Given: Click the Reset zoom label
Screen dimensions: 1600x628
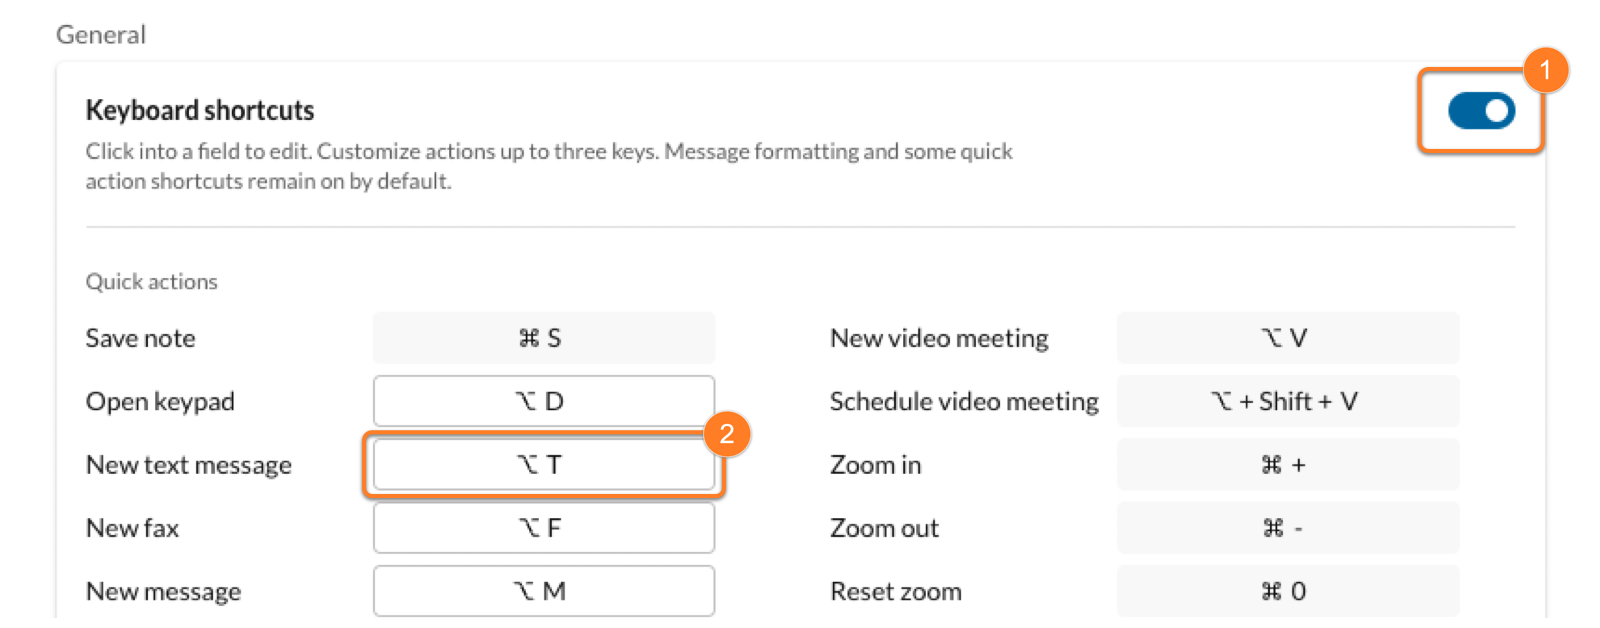Looking at the screenshot, I should 896,591.
